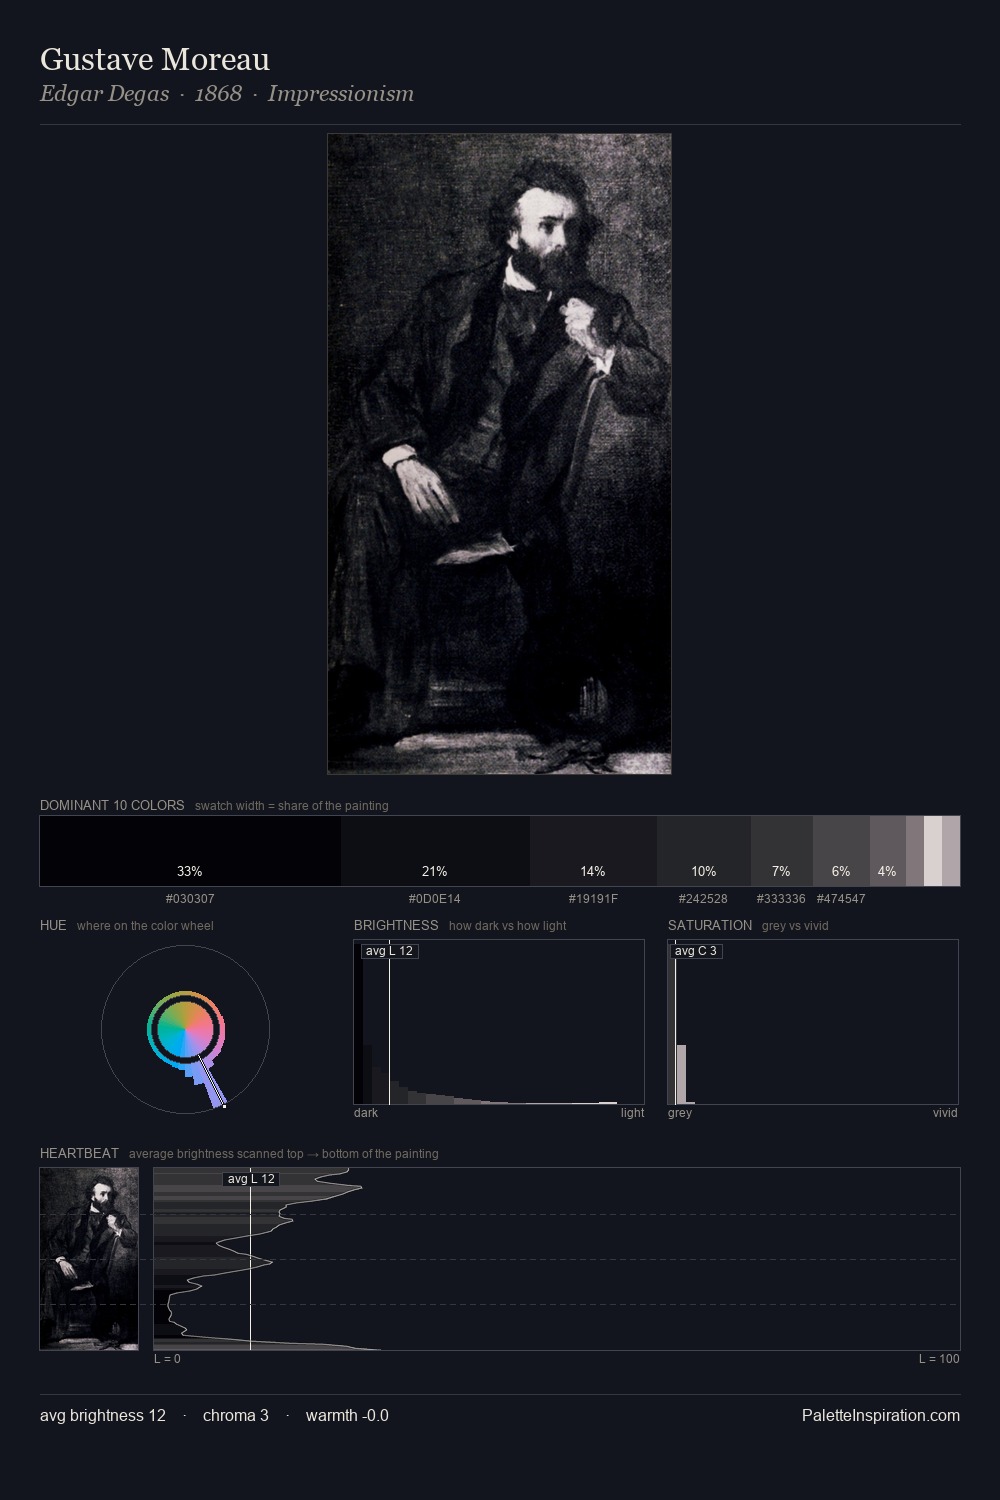
Task: Click the 'light' axis label
Action: click(x=632, y=1113)
